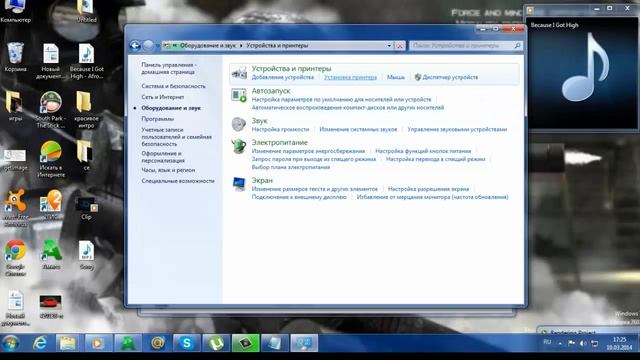The height and width of the screenshot is (360, 640).
Task: Click Настройка громкости link
Action: pyautogui.click(x=280, y=129)
